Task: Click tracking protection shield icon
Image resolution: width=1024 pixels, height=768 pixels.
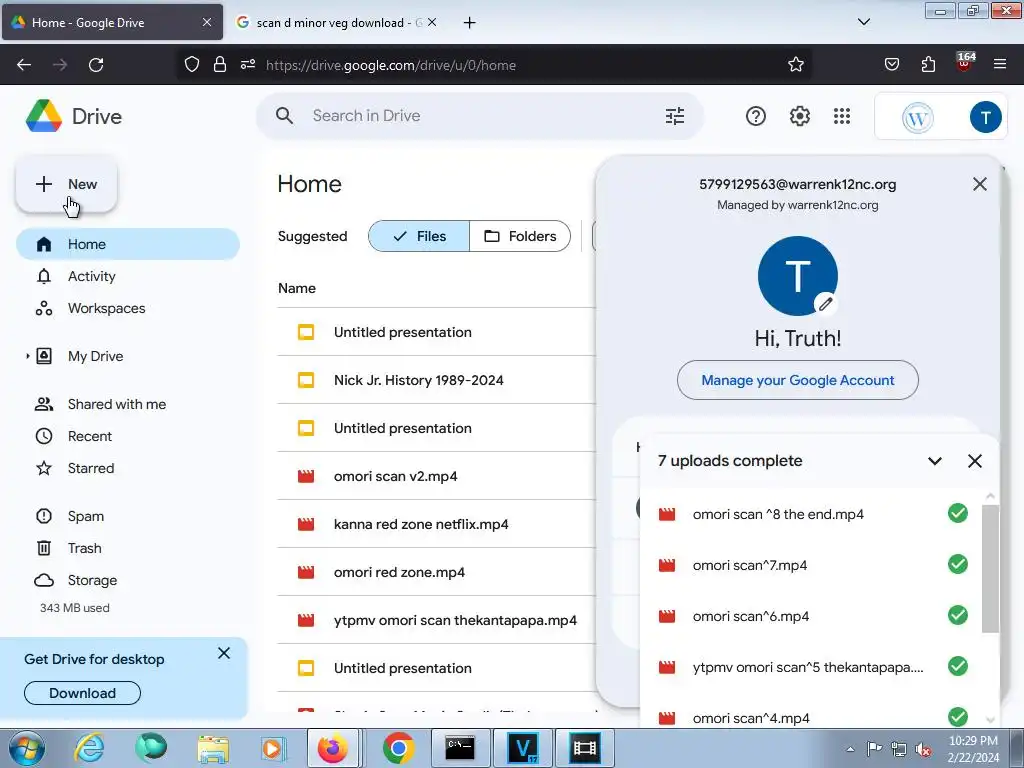Action: [x=191, y=65]
